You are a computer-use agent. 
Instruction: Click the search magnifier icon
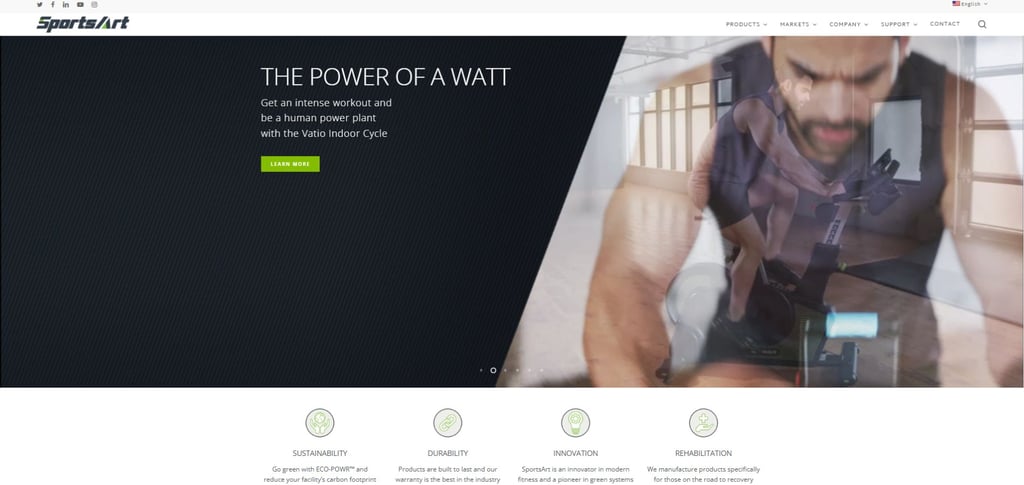coord(982,25)
